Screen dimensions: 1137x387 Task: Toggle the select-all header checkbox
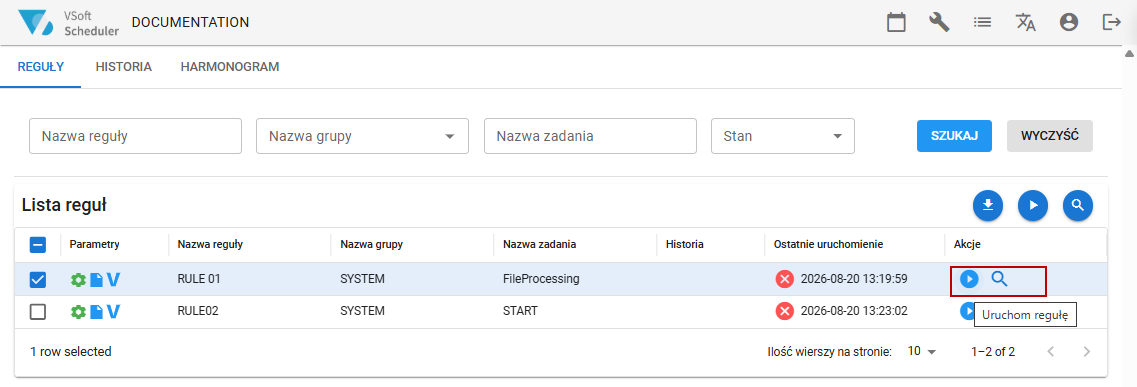(x=38, y=245)
